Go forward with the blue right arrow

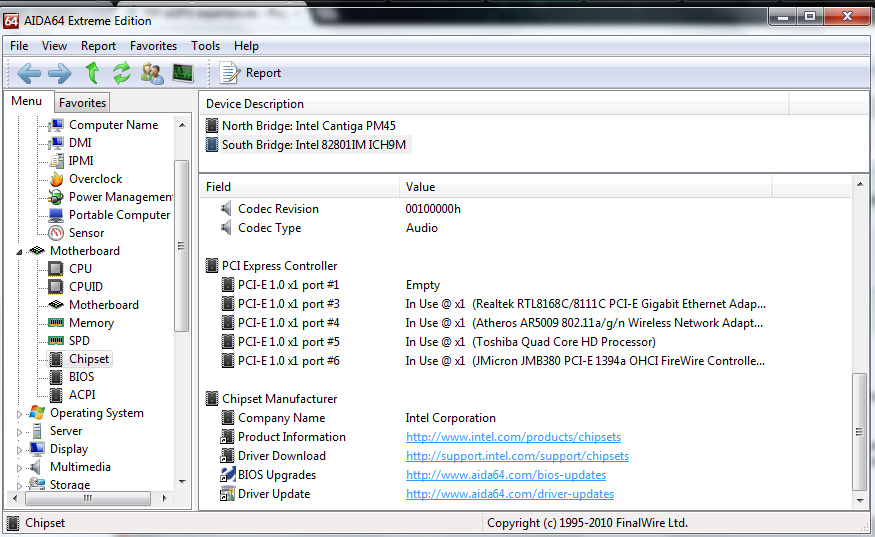60,73
